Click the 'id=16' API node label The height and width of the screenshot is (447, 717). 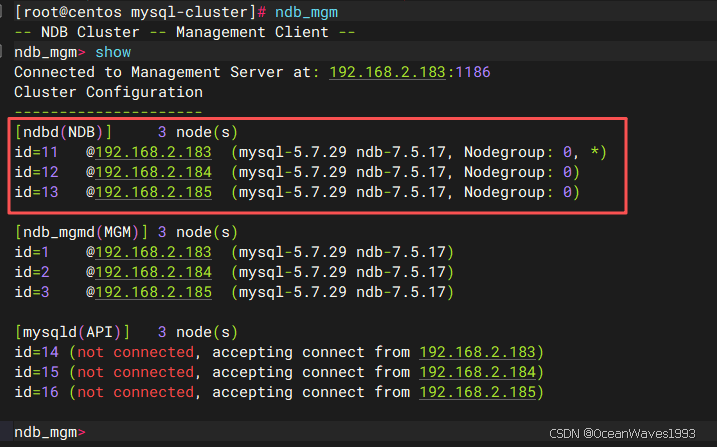click(36, 392)
